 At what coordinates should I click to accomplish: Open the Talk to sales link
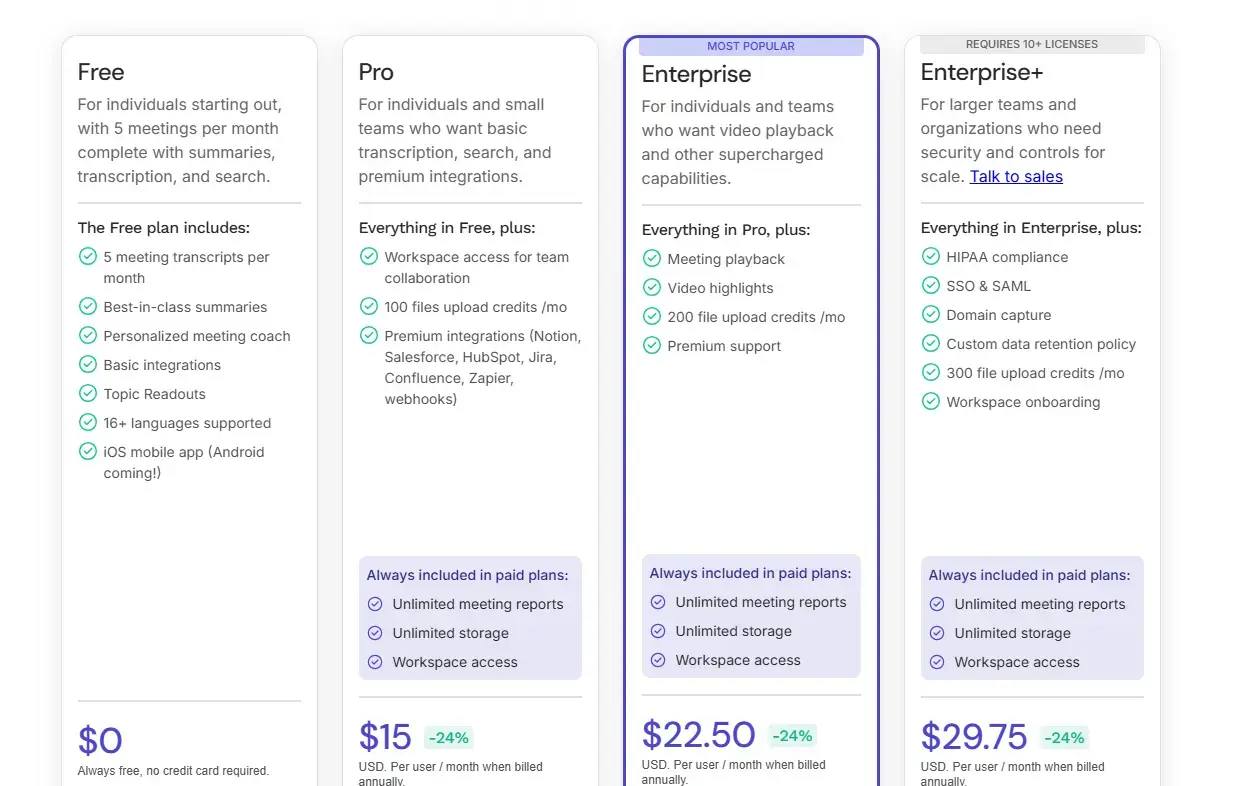(1016, 176)
